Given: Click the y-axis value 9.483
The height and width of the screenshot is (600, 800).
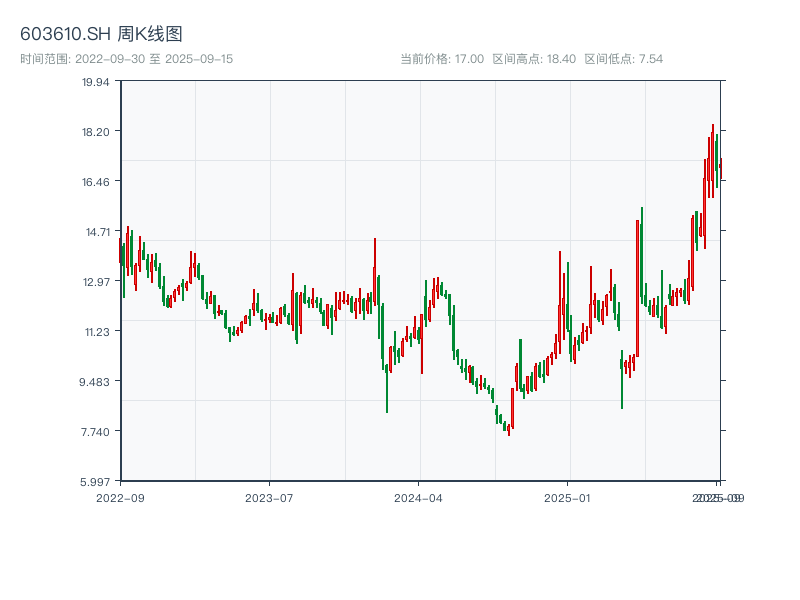Looking at the screenshot, I should [x=94, y=382].
